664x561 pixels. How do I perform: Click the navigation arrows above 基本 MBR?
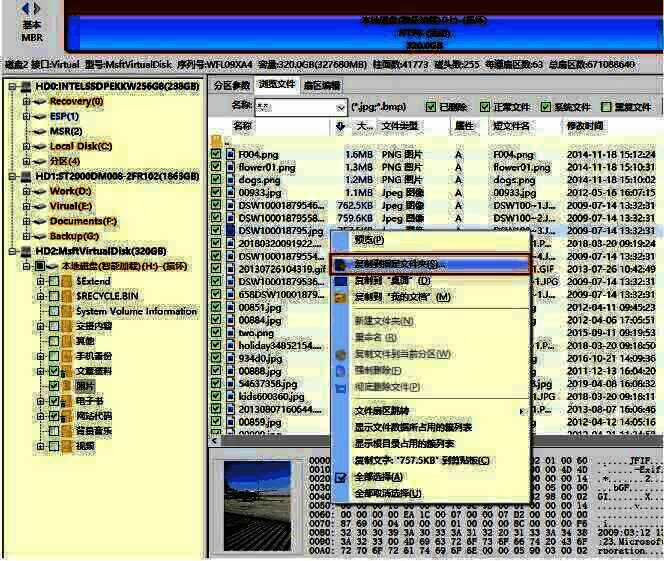click(31, 8)
